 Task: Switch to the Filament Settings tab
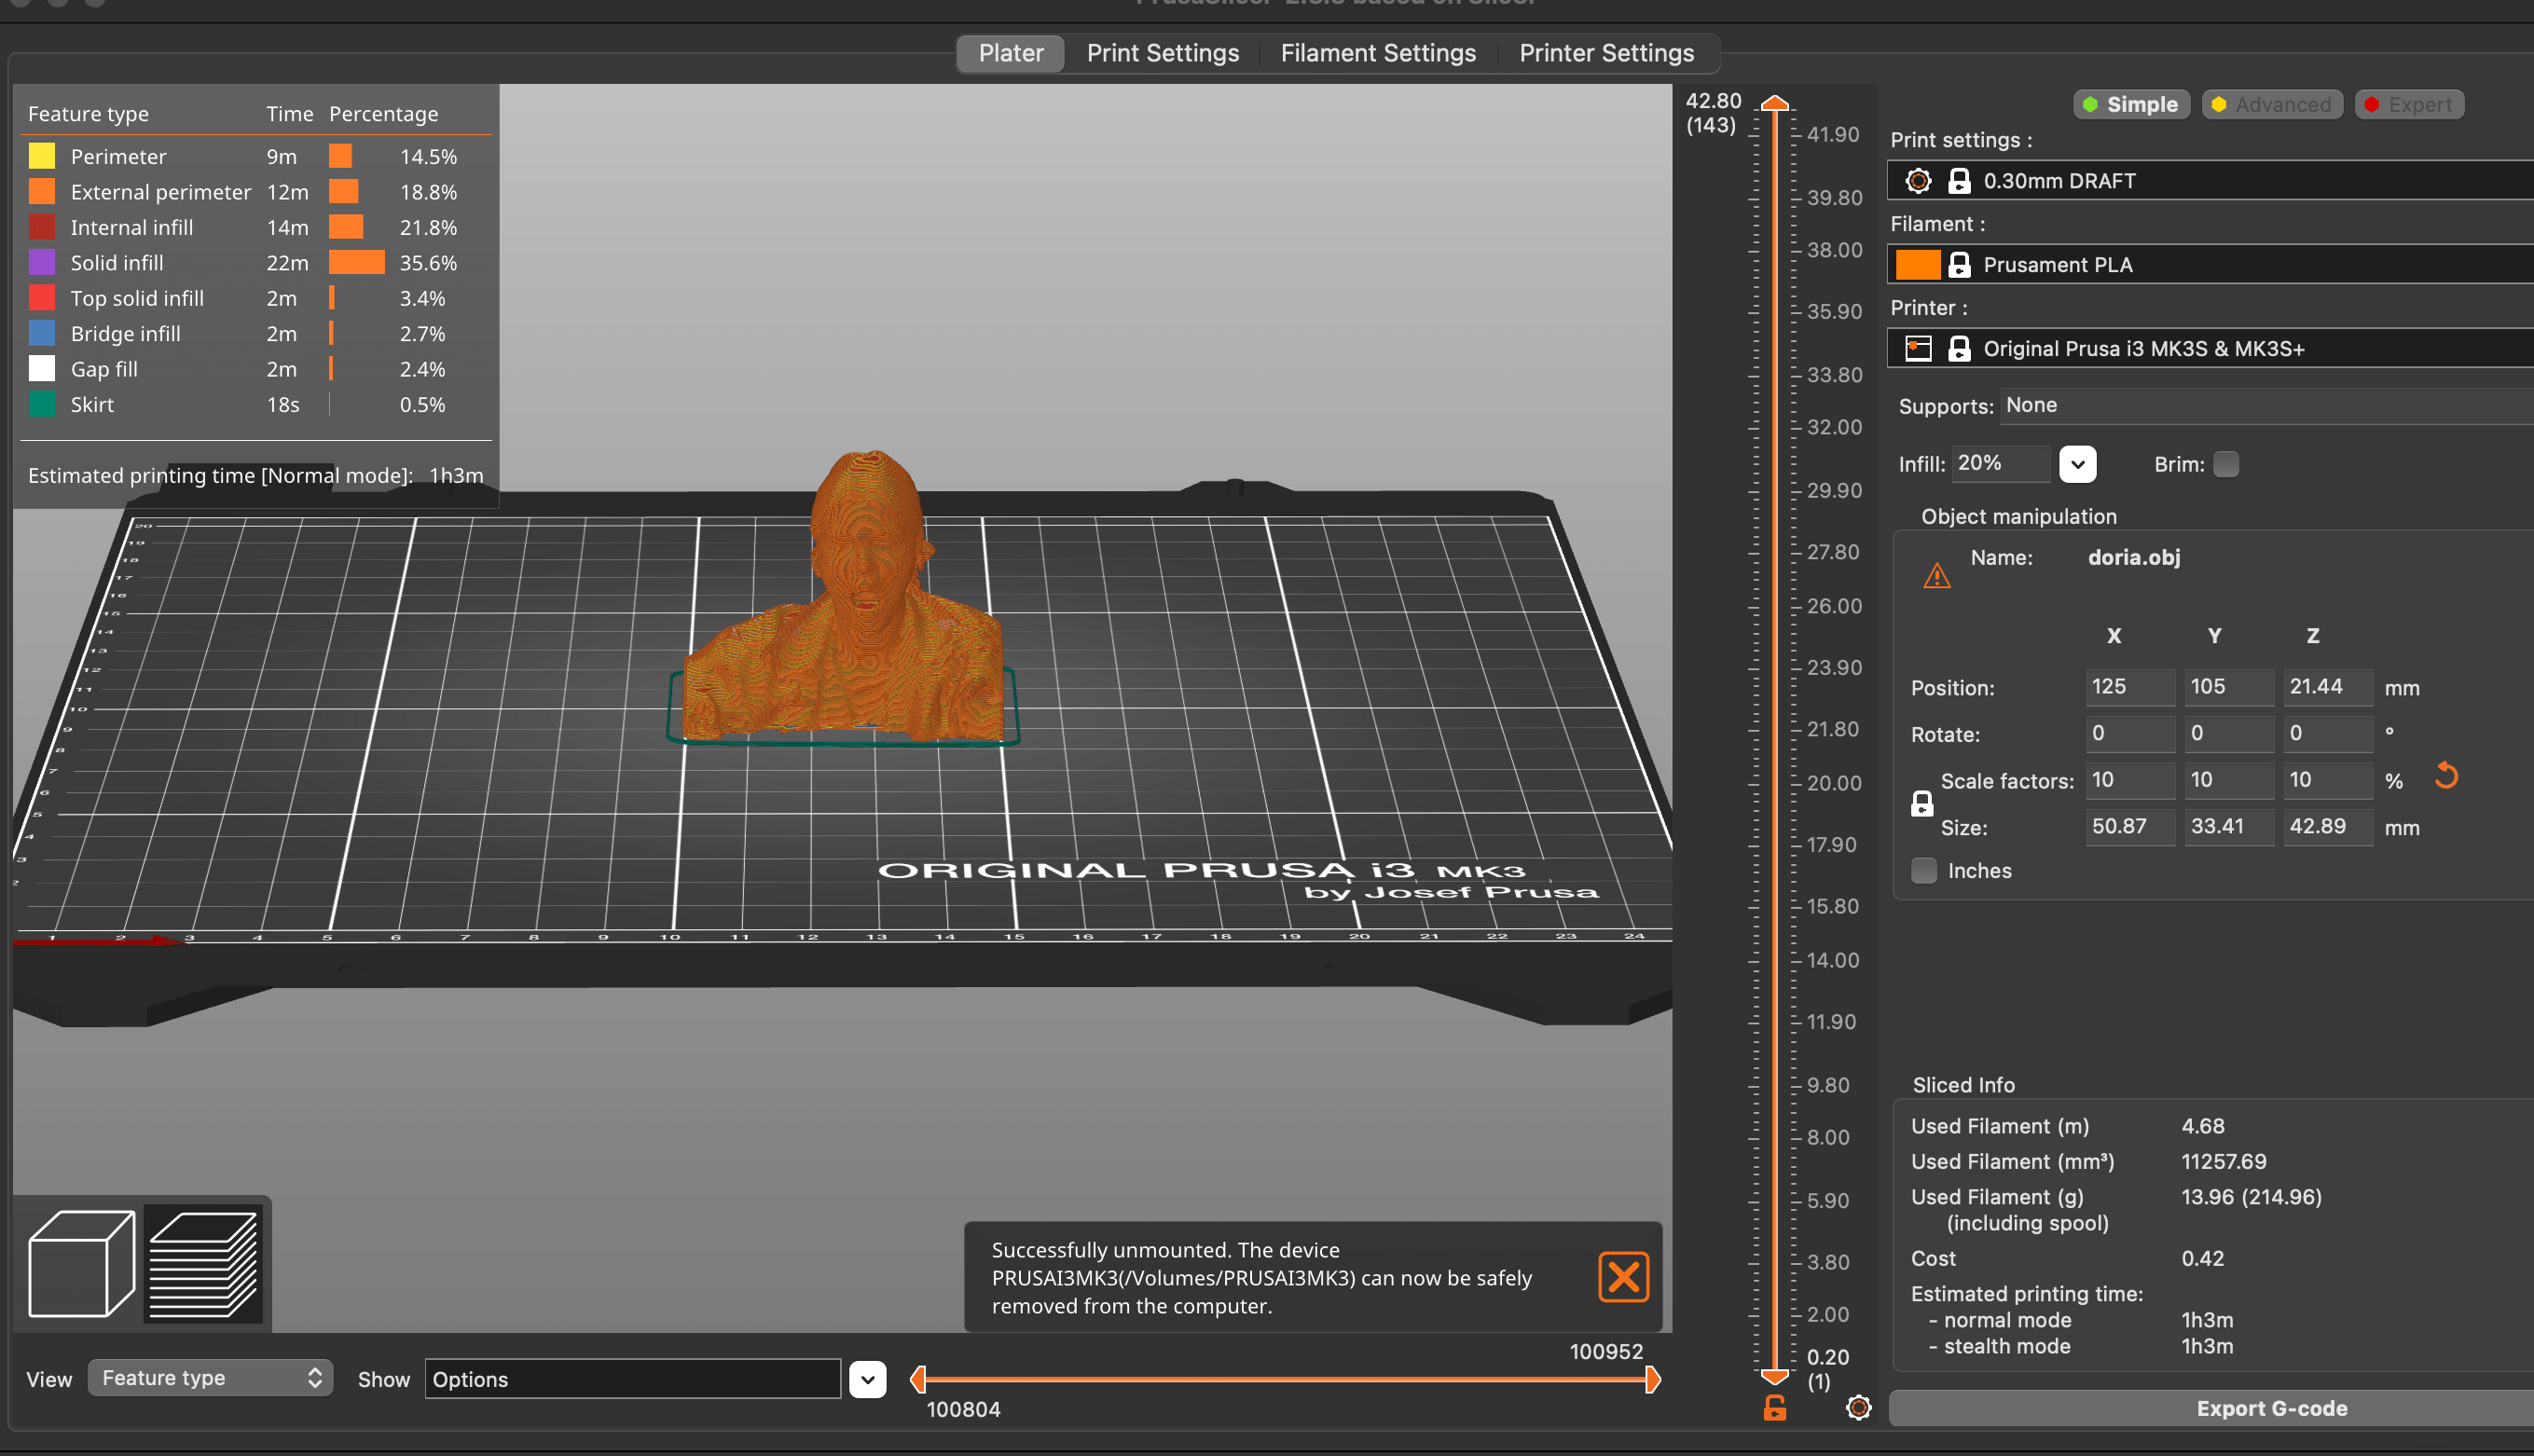pyautogui.click(x=1378, y=52)
